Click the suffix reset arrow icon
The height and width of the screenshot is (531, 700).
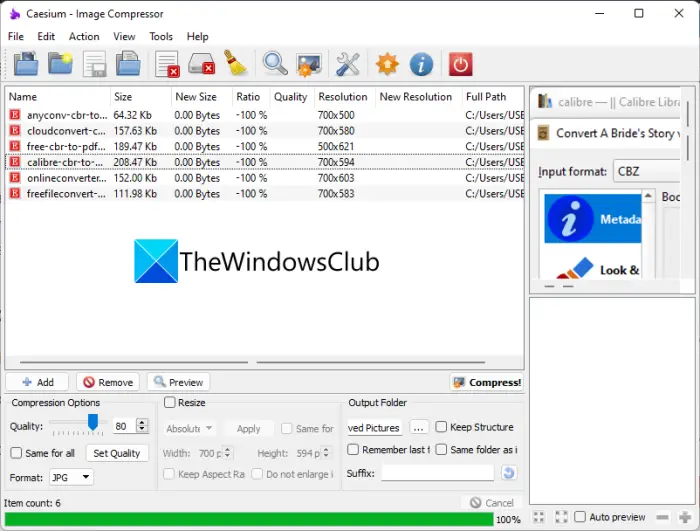(508, 472)
